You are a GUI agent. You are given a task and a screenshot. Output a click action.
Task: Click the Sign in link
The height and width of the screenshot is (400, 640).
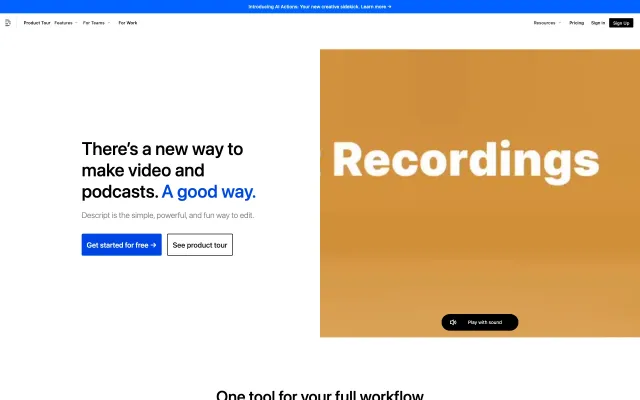coord(598,22)
